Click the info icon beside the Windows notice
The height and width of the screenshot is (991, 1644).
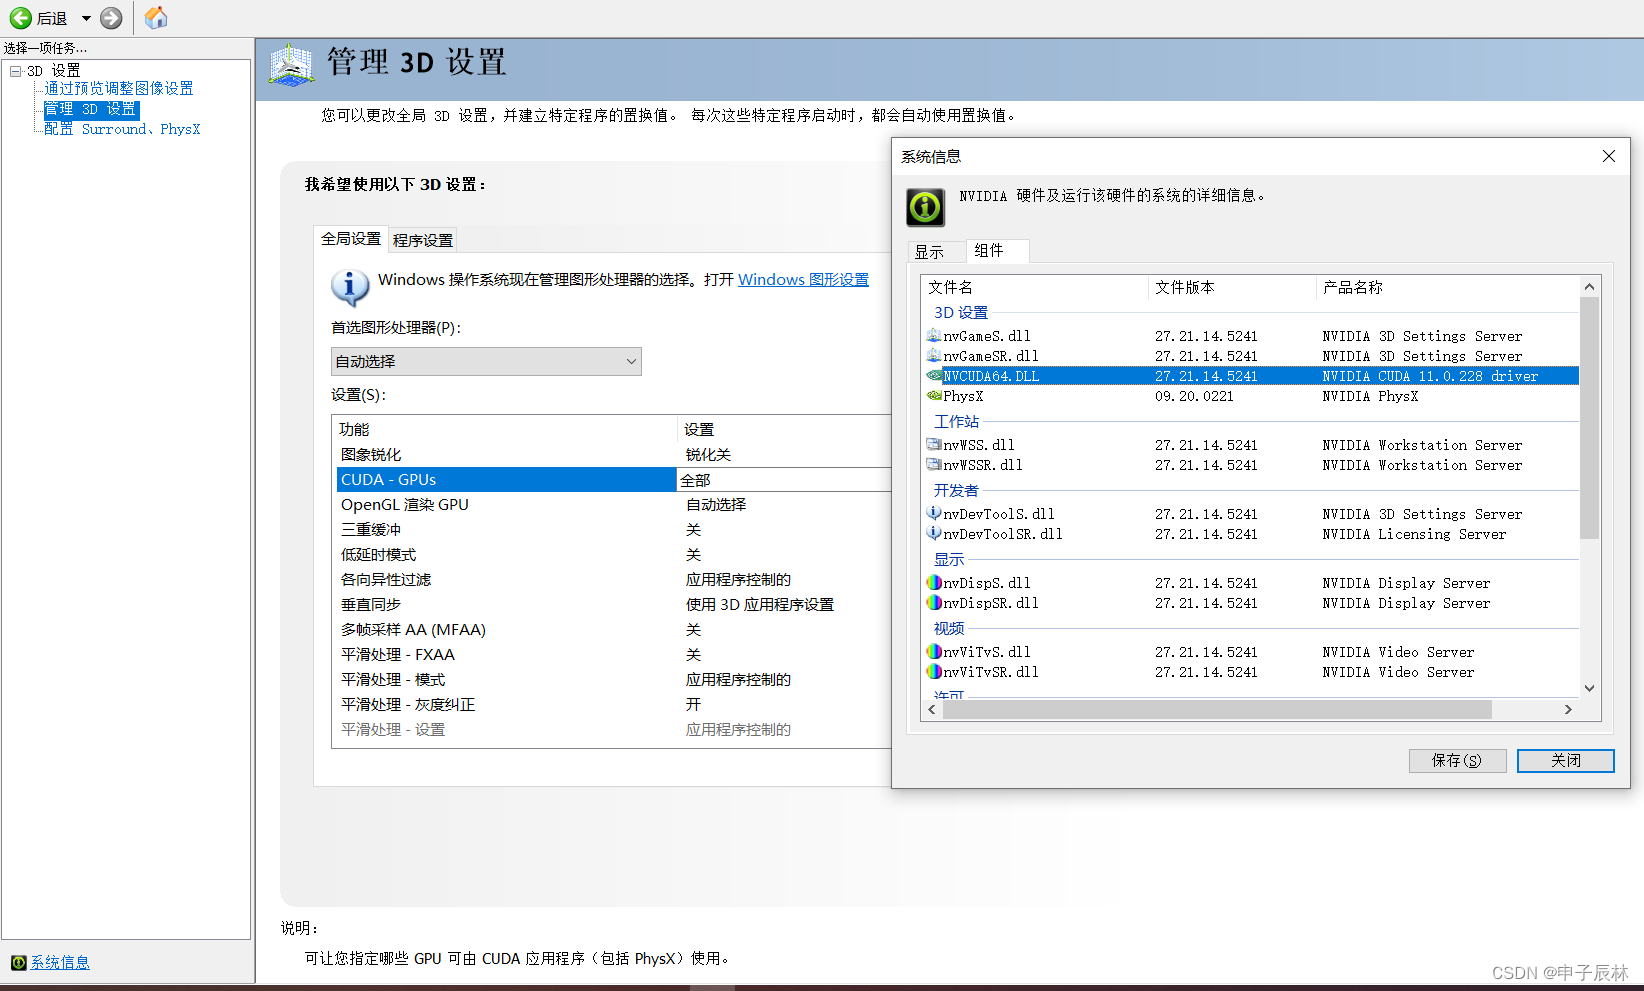click(x=350, y=287)
